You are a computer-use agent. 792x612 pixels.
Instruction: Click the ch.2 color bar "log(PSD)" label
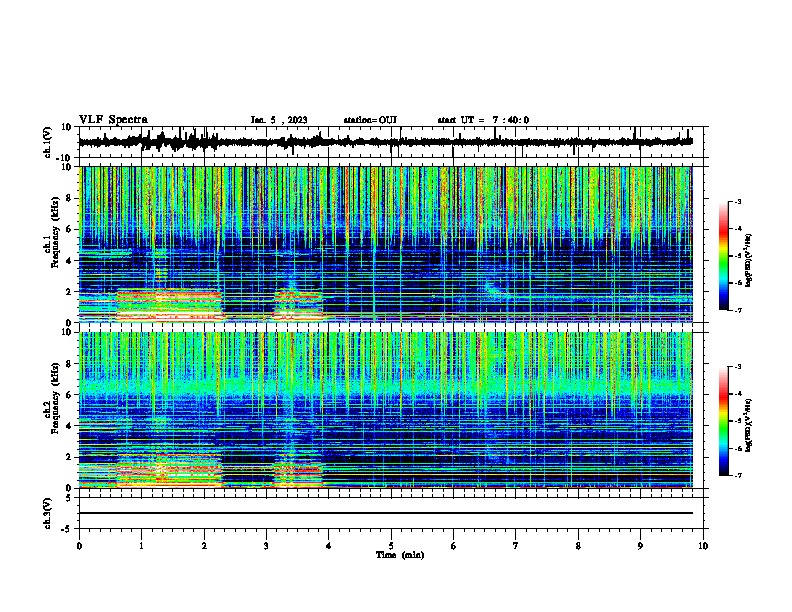pos(748,426)
